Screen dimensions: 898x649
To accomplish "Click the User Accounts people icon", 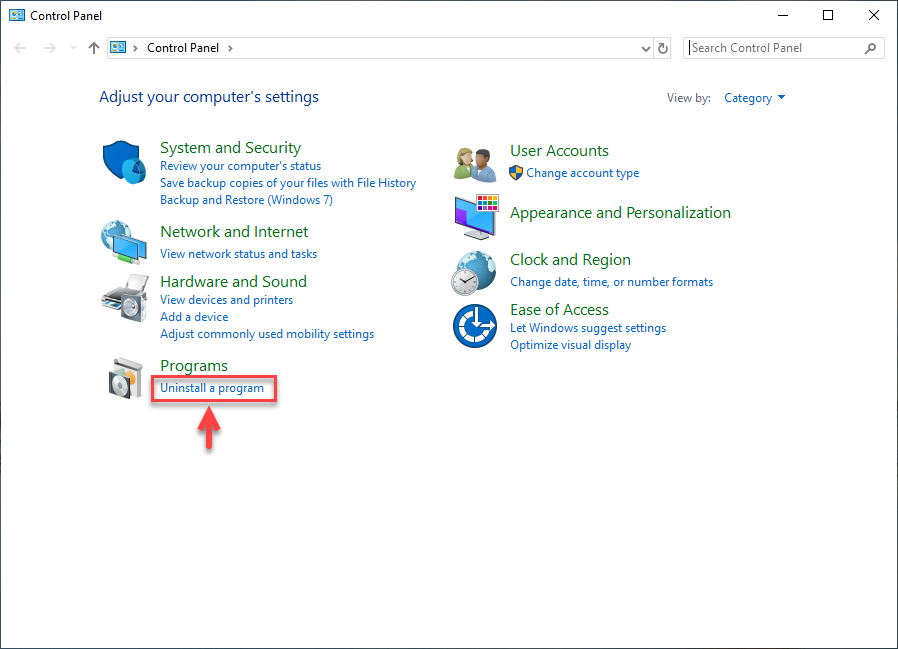I will [475, 164].
